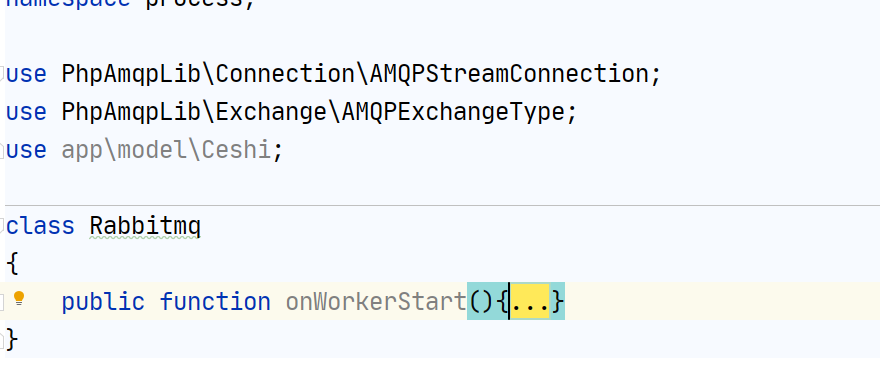Collapse use imports via first fold marker
880x375 pixels.
point(2,74)
